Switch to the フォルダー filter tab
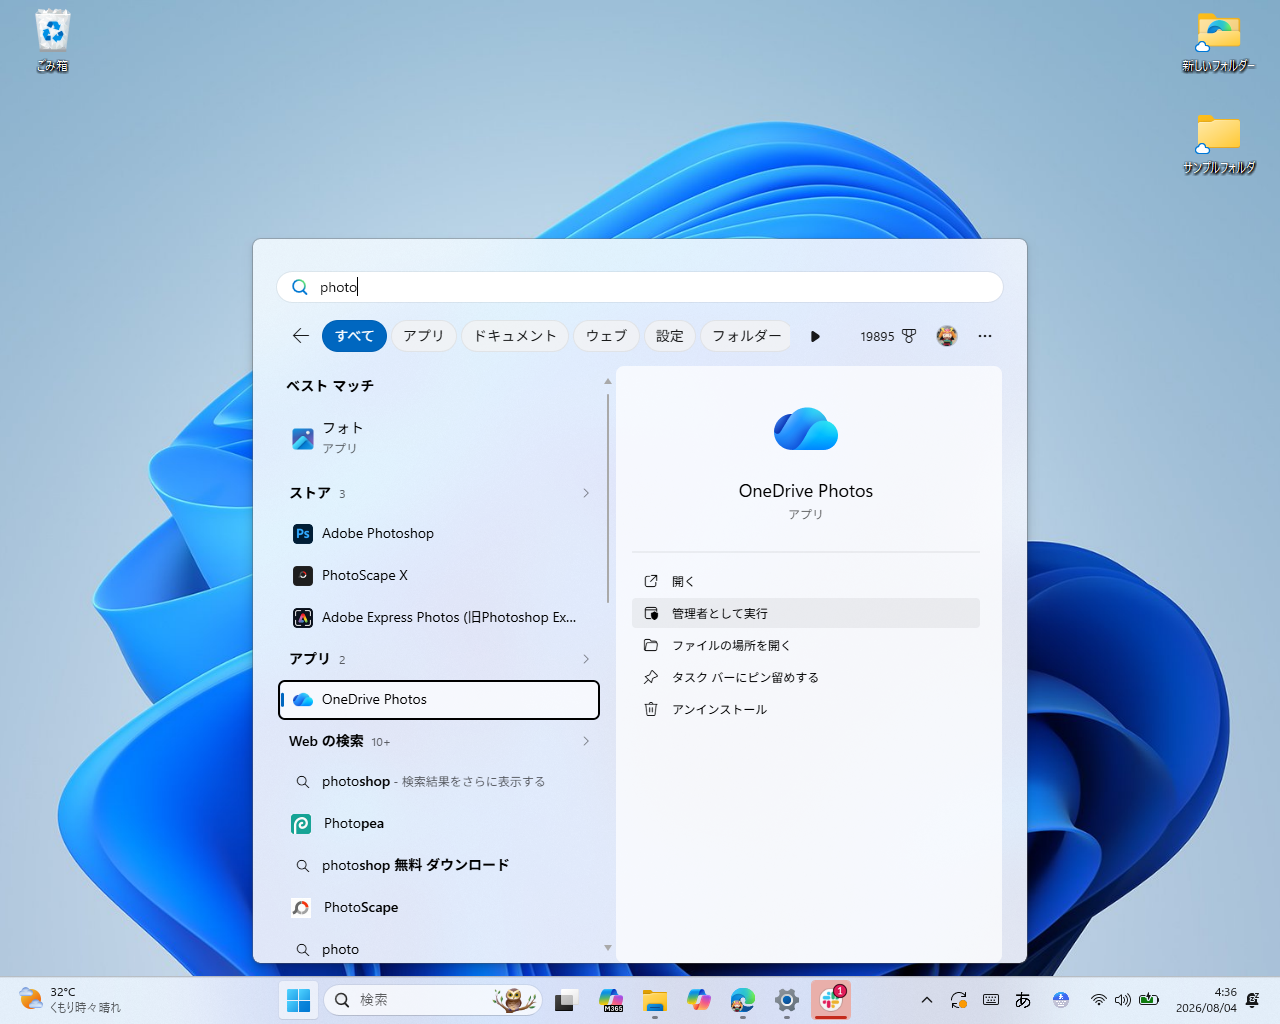This screenshot has width=1280, height=1024. (747, 336)
